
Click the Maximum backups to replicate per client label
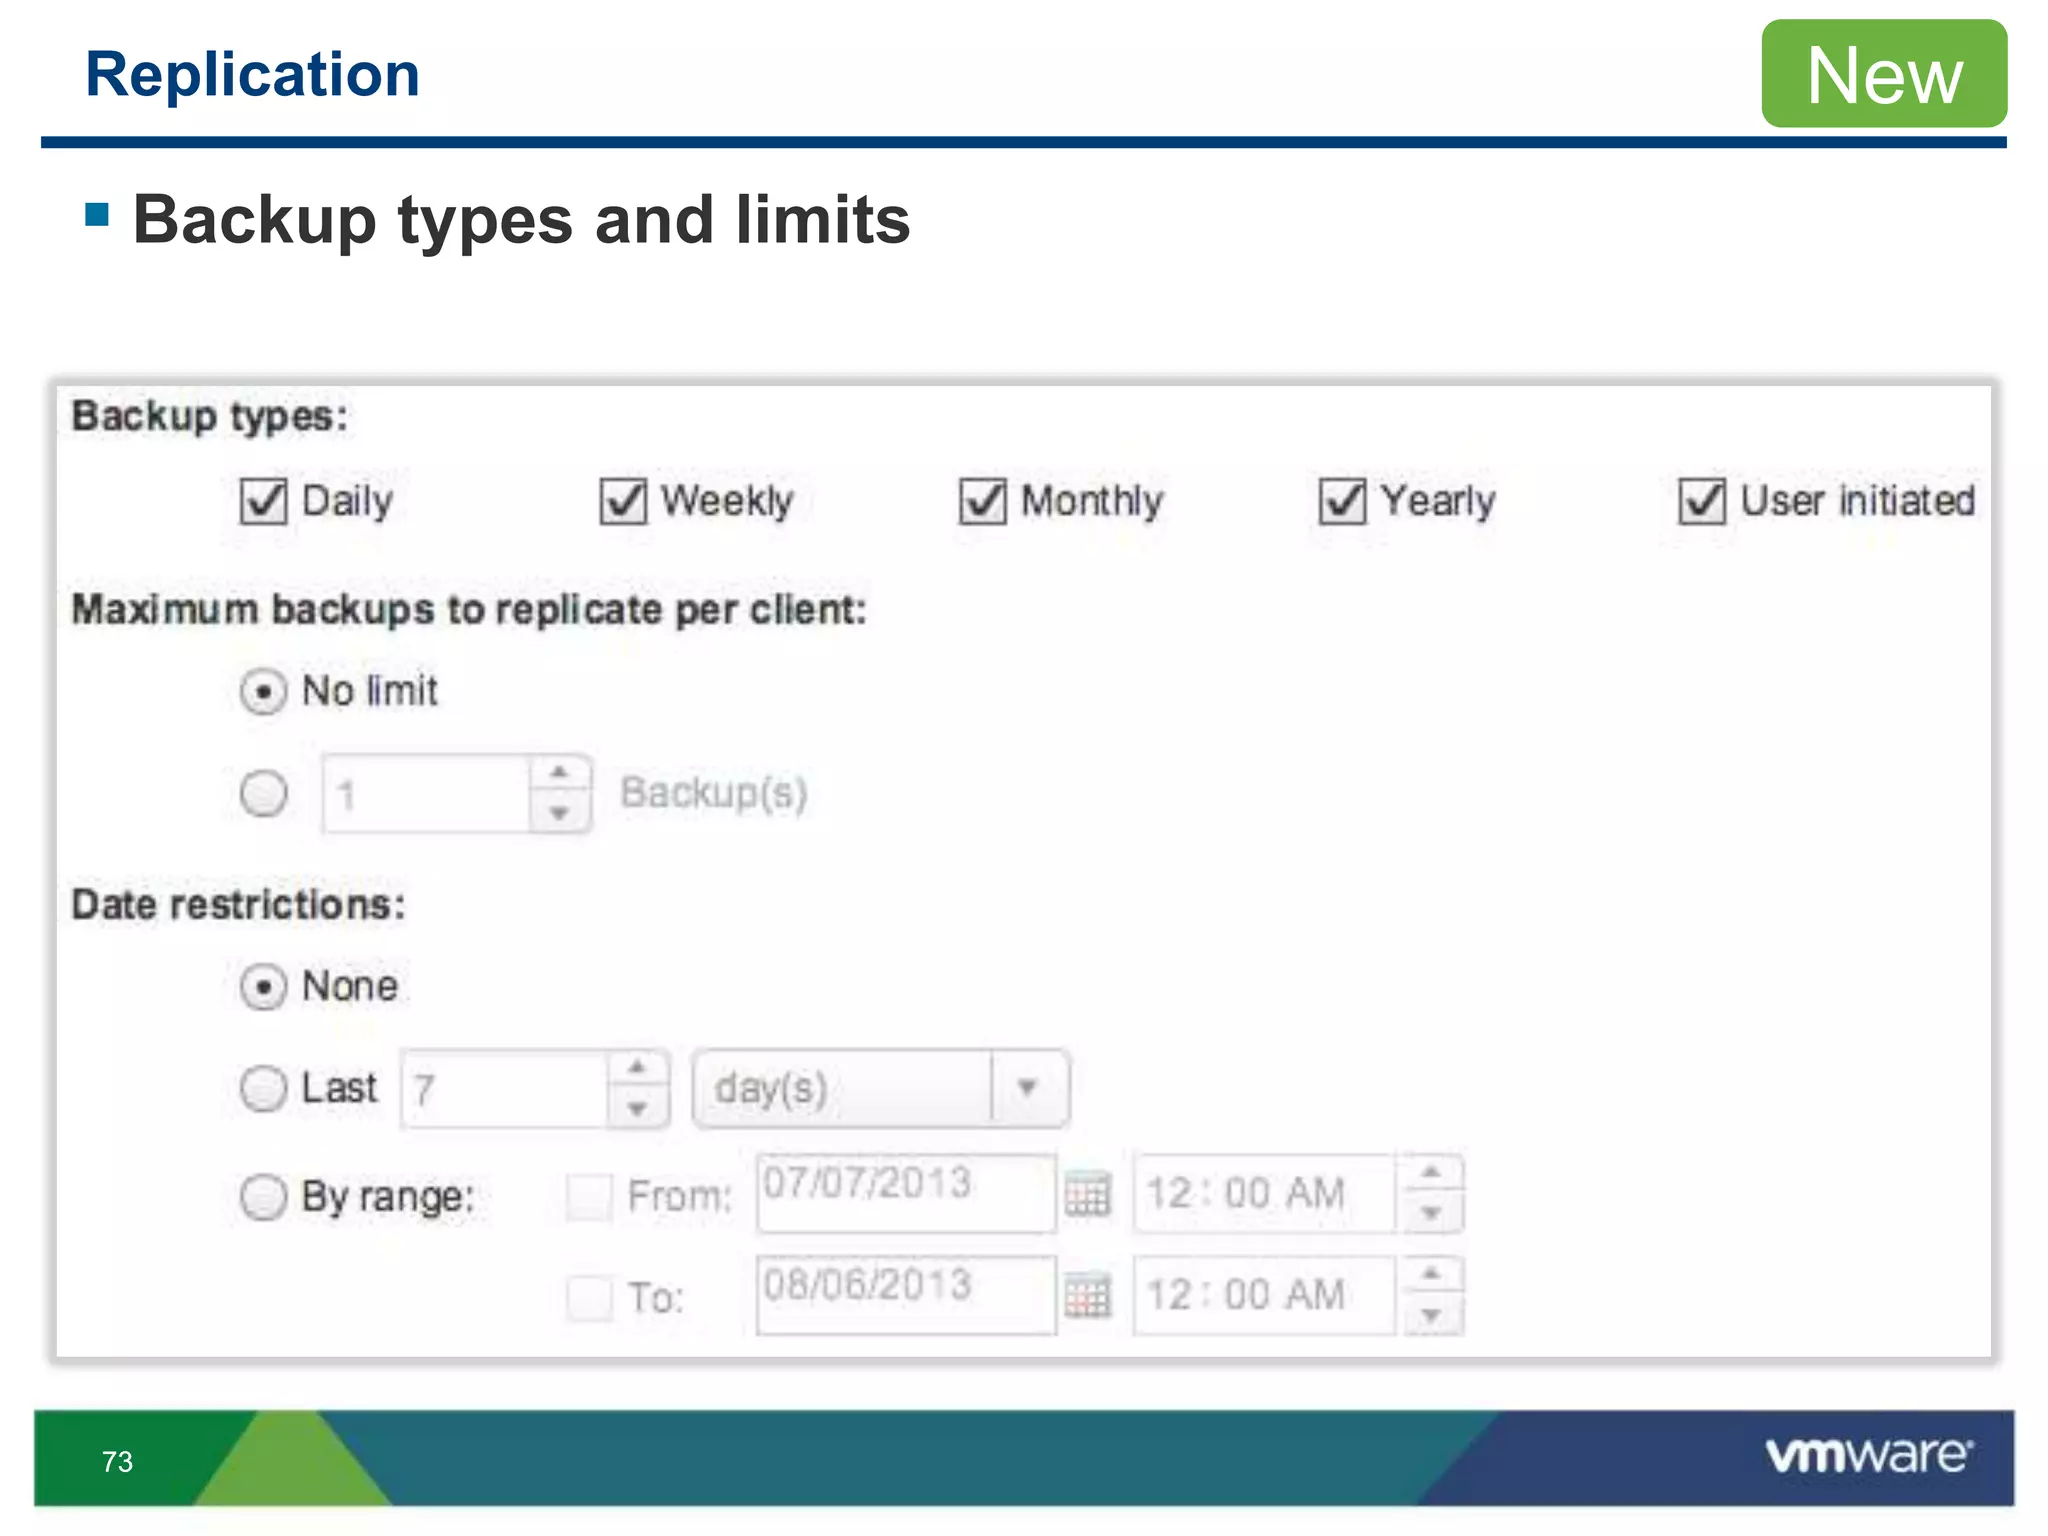(x=469, y=610)
